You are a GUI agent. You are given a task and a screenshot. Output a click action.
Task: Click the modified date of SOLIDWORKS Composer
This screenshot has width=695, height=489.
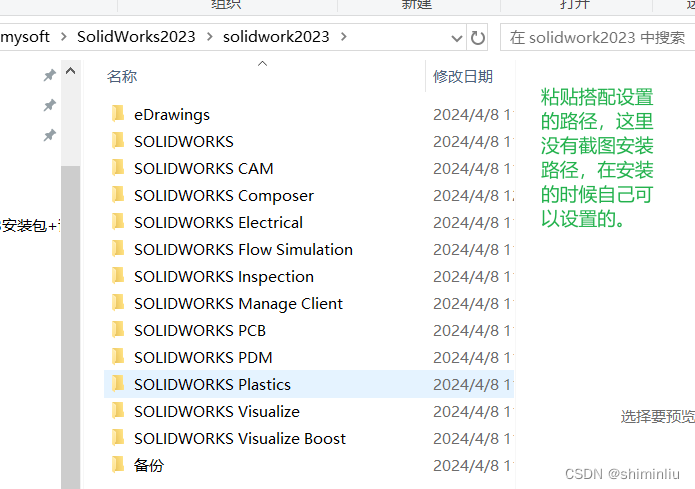coord(472,196)
